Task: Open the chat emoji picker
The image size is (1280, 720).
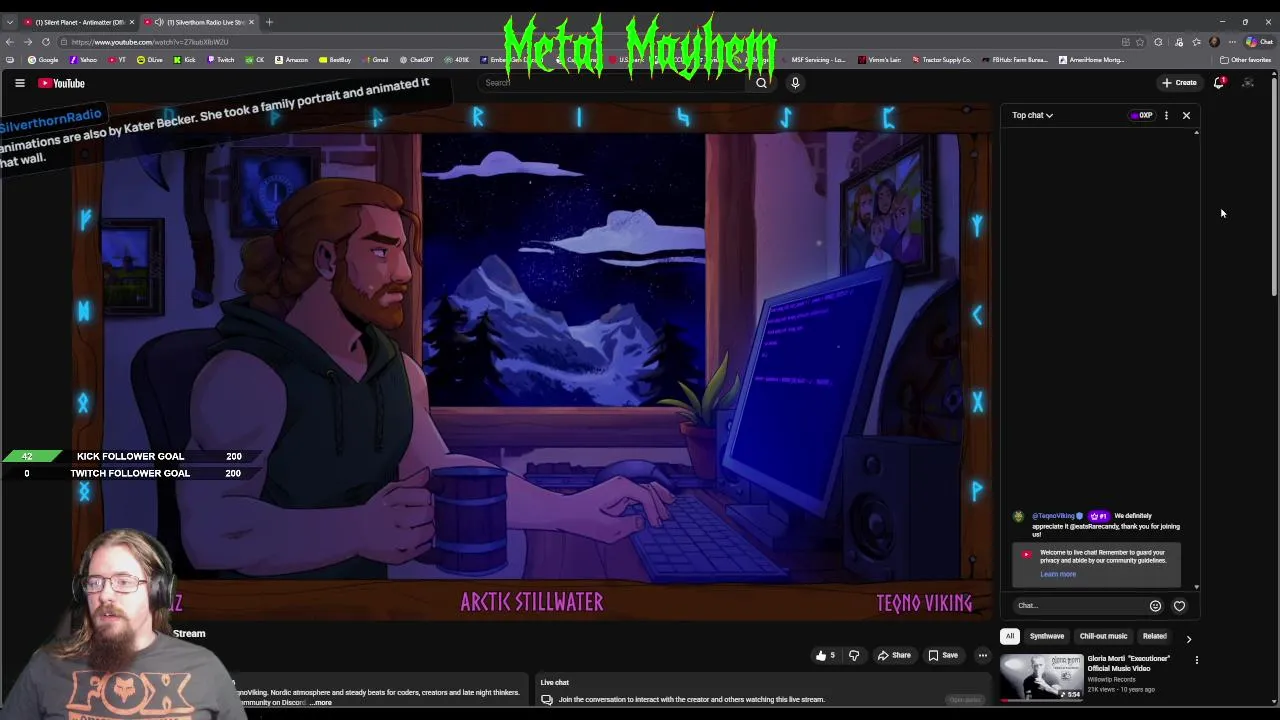Action: (1155, 605)
